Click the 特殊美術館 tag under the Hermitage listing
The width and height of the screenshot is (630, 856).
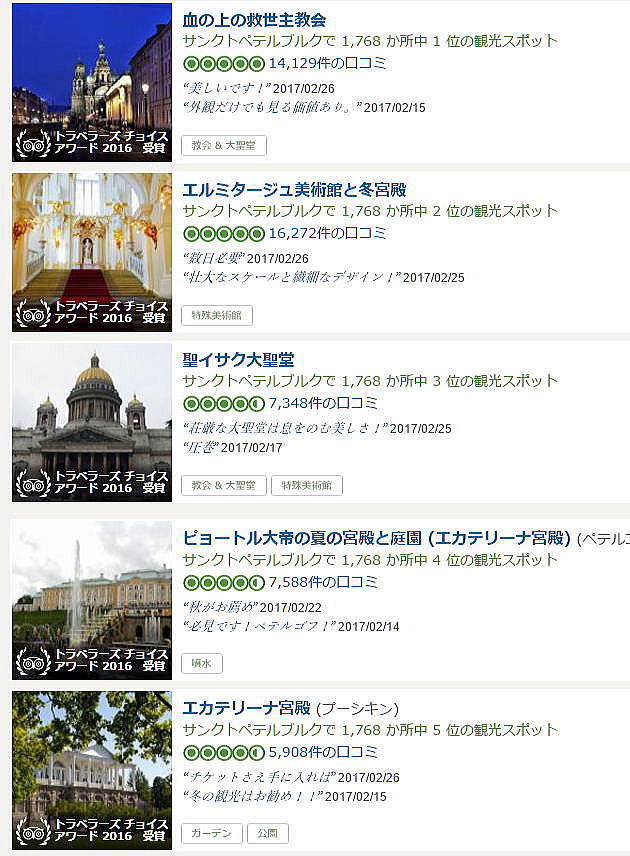point(217,315)
